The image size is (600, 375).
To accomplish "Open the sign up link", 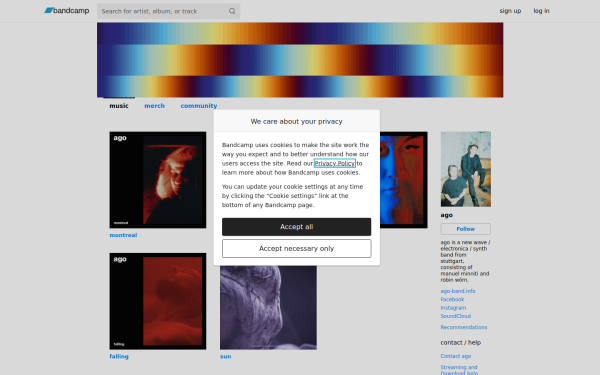I will pyautogui.click(x=510, y=11).
